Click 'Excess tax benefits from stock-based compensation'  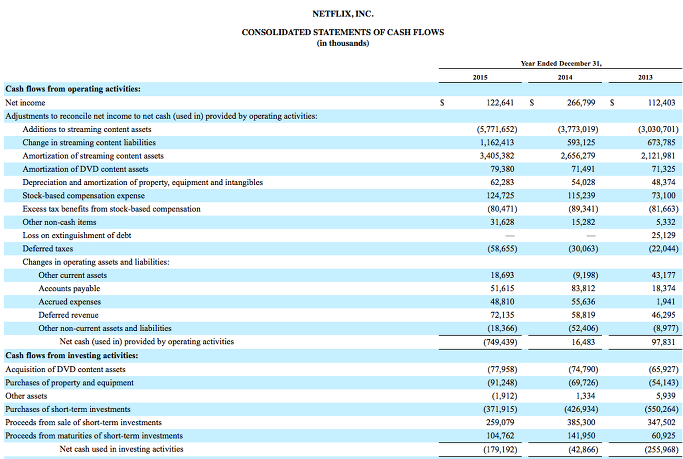pos(112,209)
